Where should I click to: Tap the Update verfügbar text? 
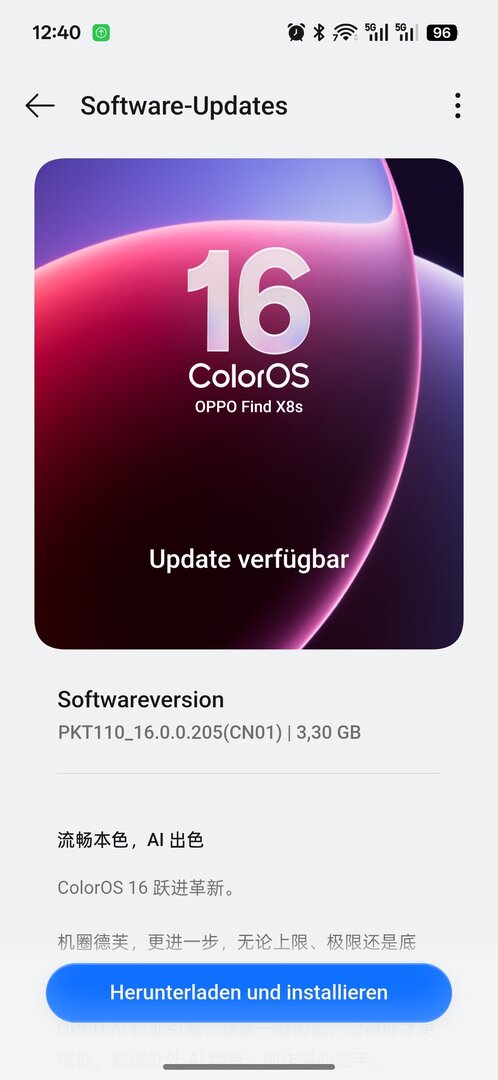coord(249,559)
